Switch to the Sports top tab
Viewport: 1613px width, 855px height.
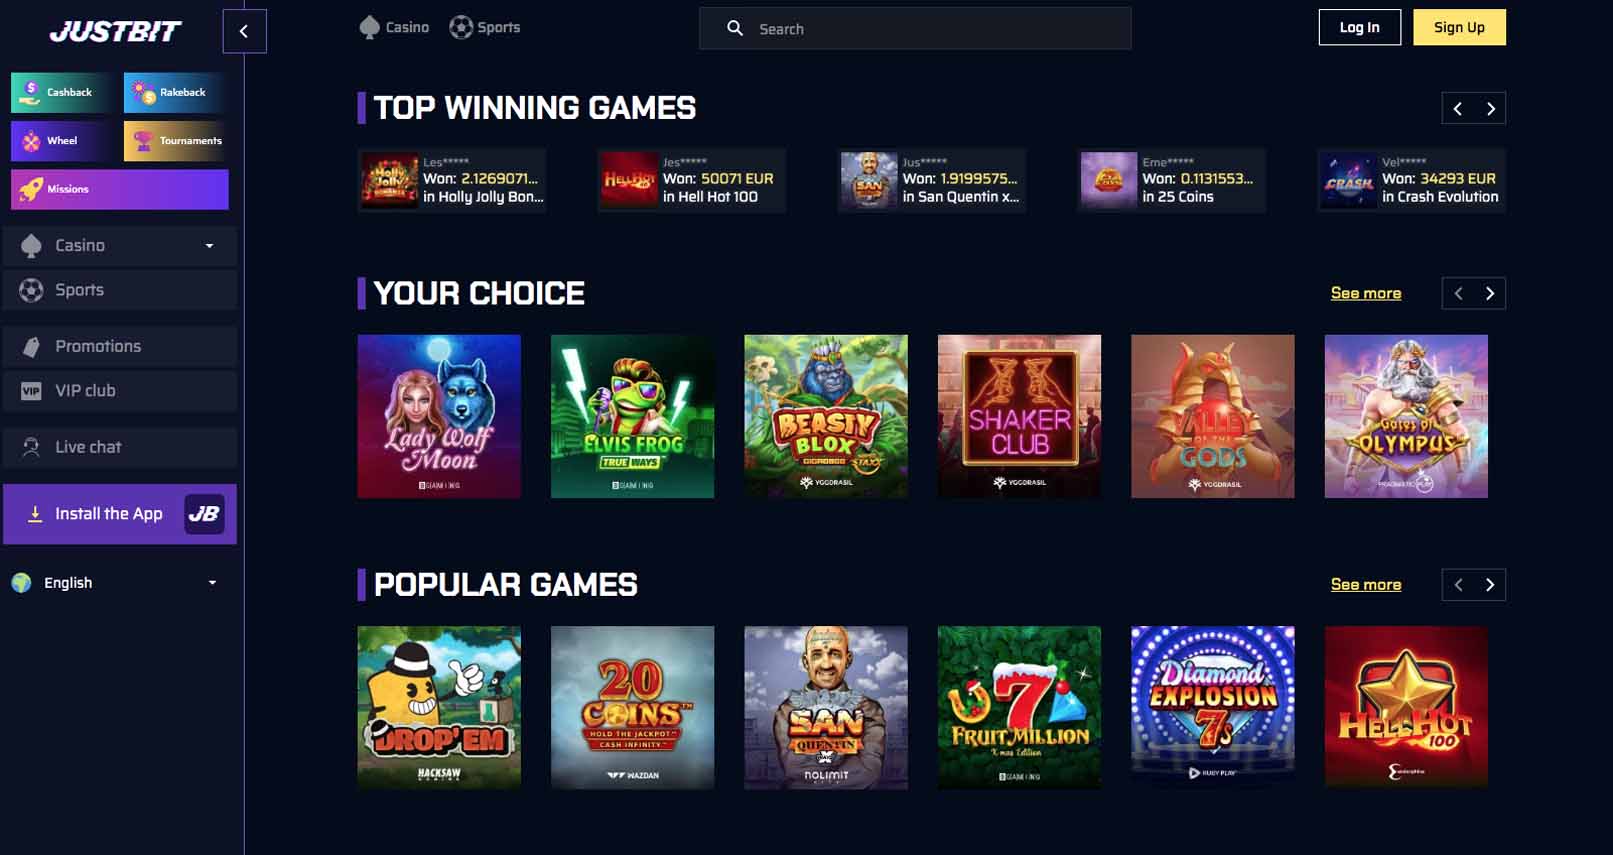pyautogui.click(x=485, y=28)
